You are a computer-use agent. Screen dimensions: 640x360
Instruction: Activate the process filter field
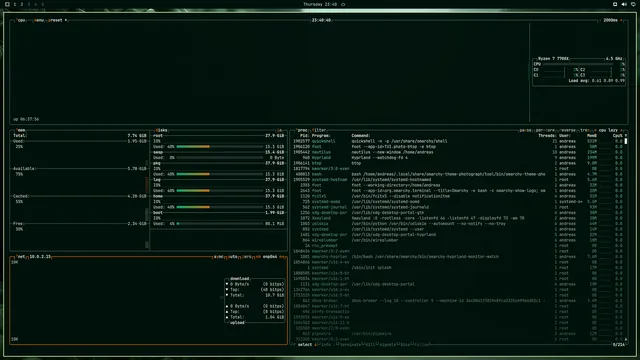click(319, 130)
